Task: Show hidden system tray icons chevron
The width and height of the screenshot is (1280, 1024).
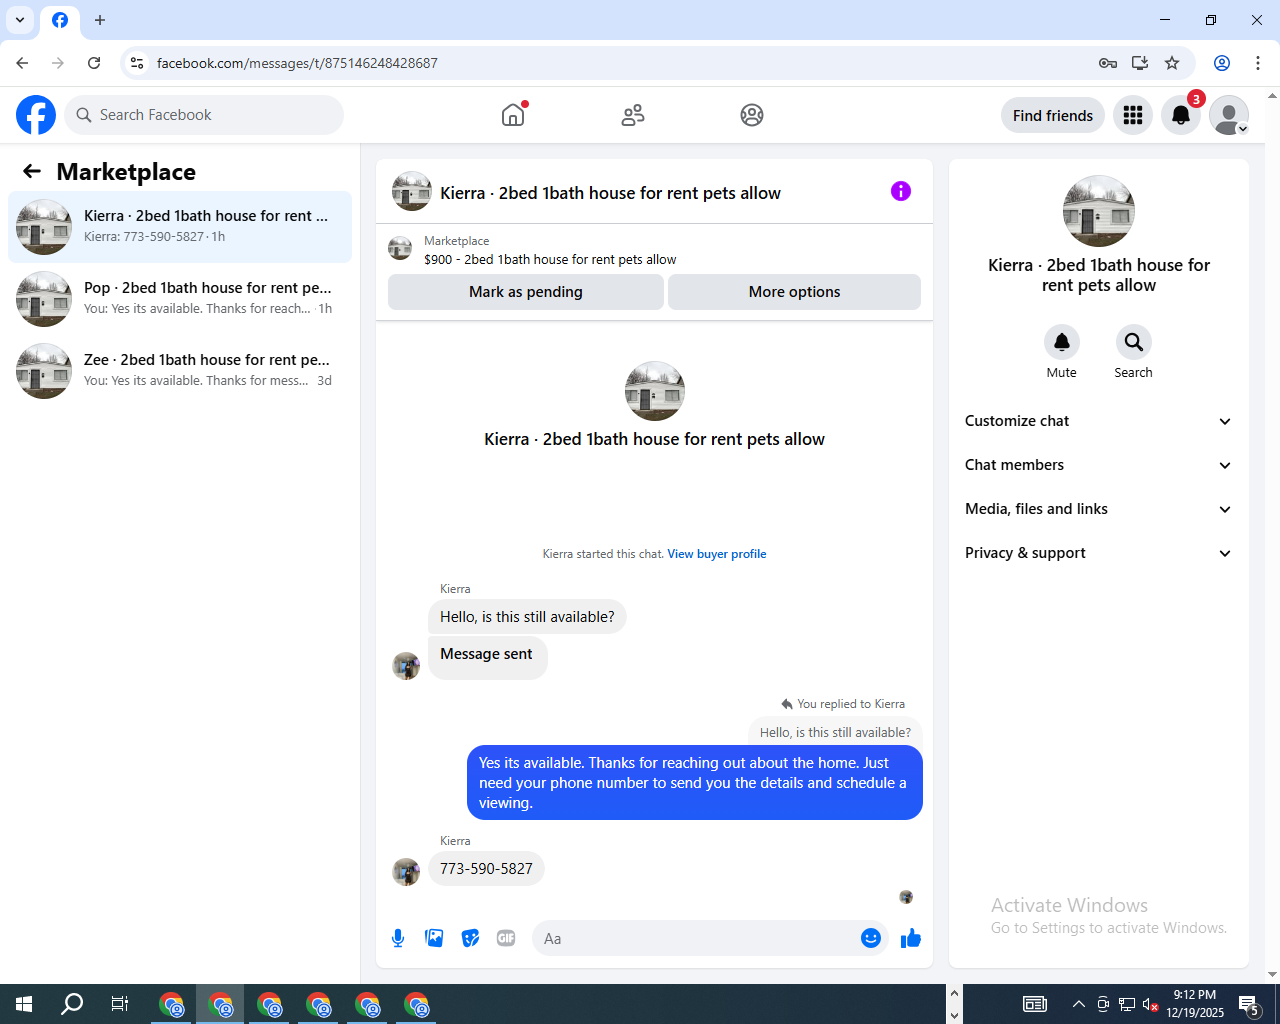Action: 1078,1004
